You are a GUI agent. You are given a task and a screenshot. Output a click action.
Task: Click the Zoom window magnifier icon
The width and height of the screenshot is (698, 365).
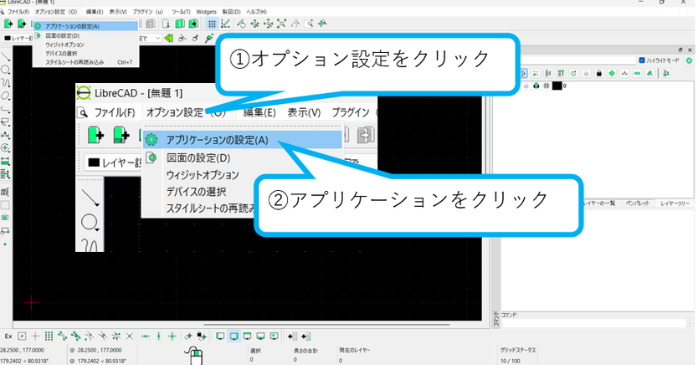coord(309,24)
